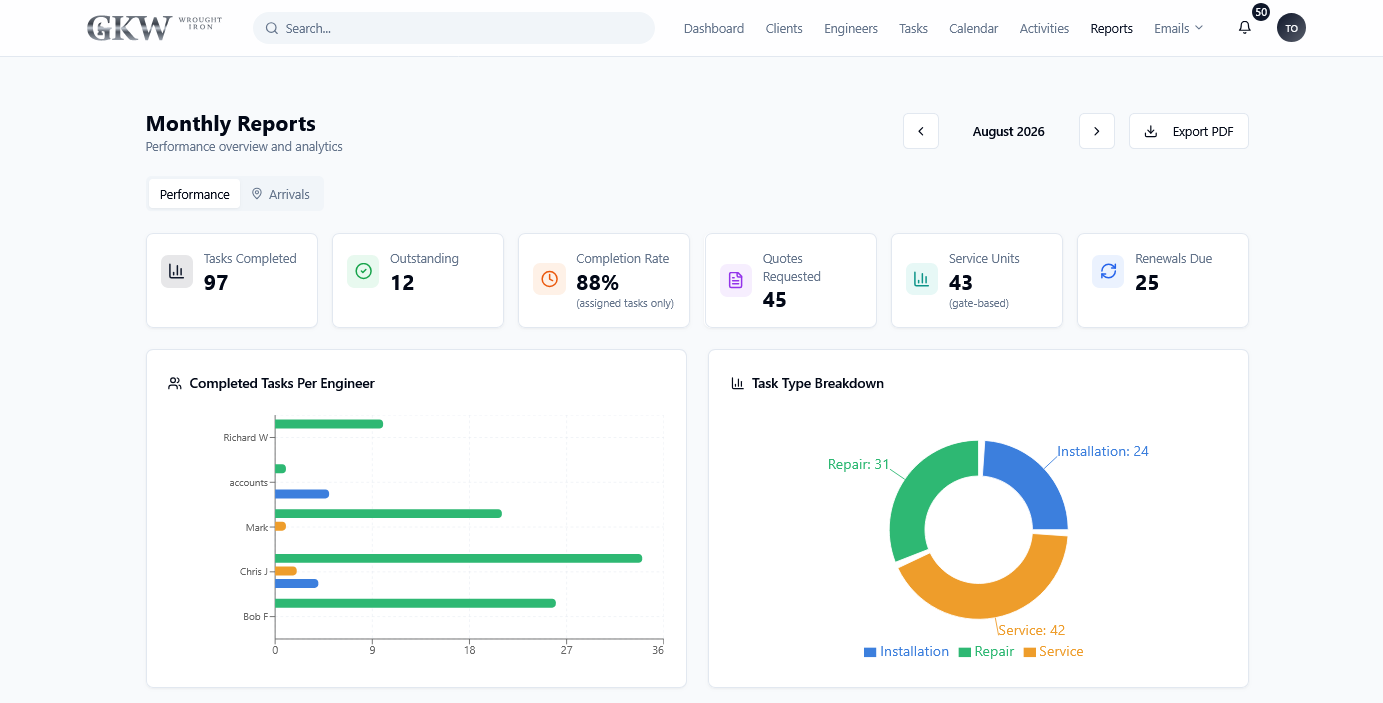The image size is (1383, 703).
Task: Expand the Emails dropdown menu
Action: 1179,28
